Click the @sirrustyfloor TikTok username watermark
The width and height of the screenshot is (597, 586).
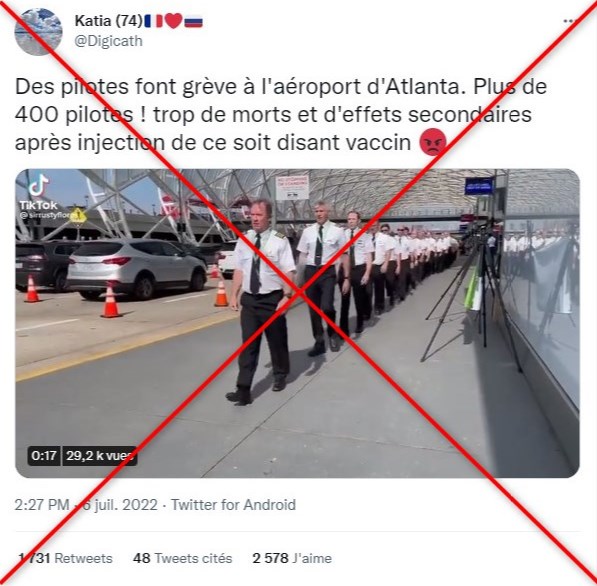click(47, 215)
